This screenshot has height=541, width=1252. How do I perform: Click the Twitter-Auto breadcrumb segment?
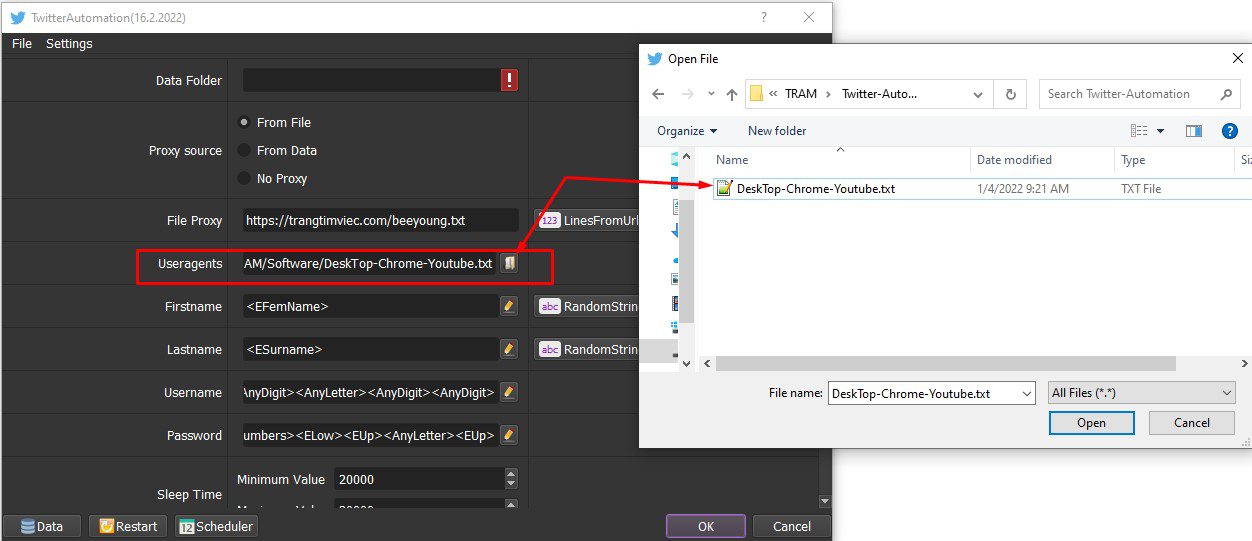click(880, 94)
